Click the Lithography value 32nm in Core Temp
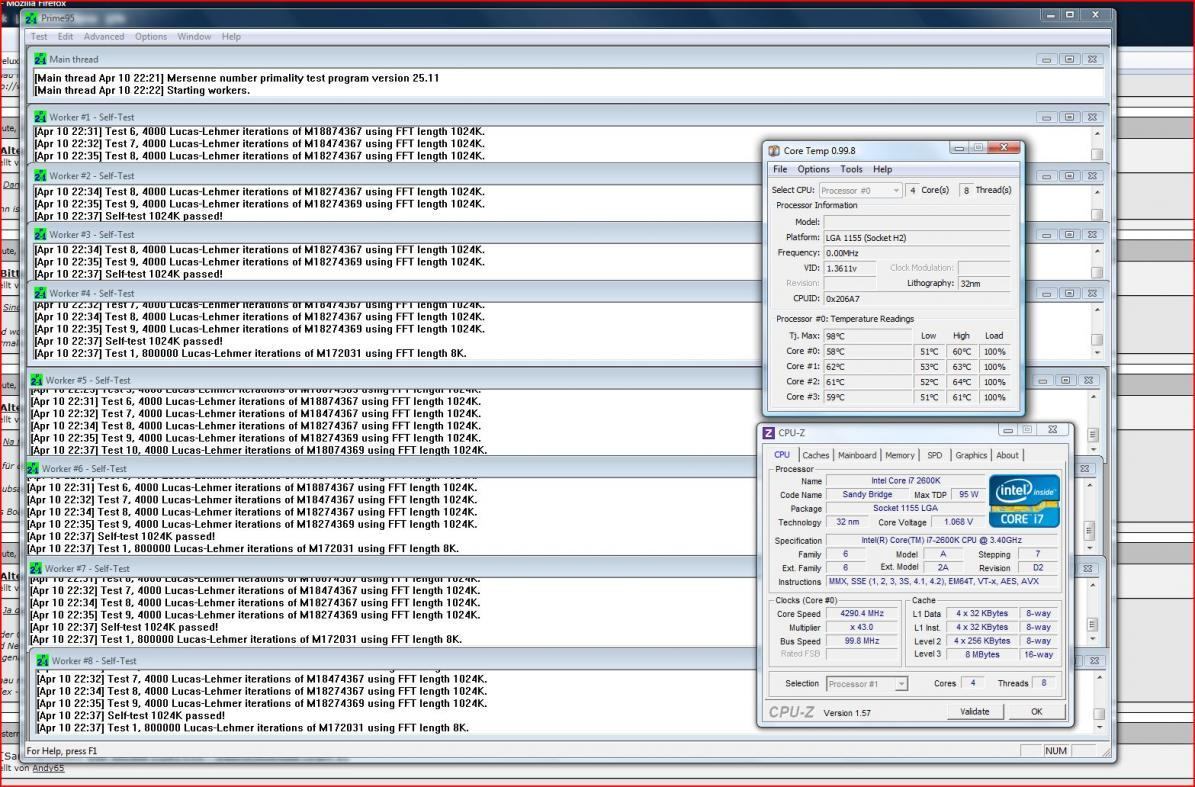This screenshot has width=1195, height=787. point(984,283)
